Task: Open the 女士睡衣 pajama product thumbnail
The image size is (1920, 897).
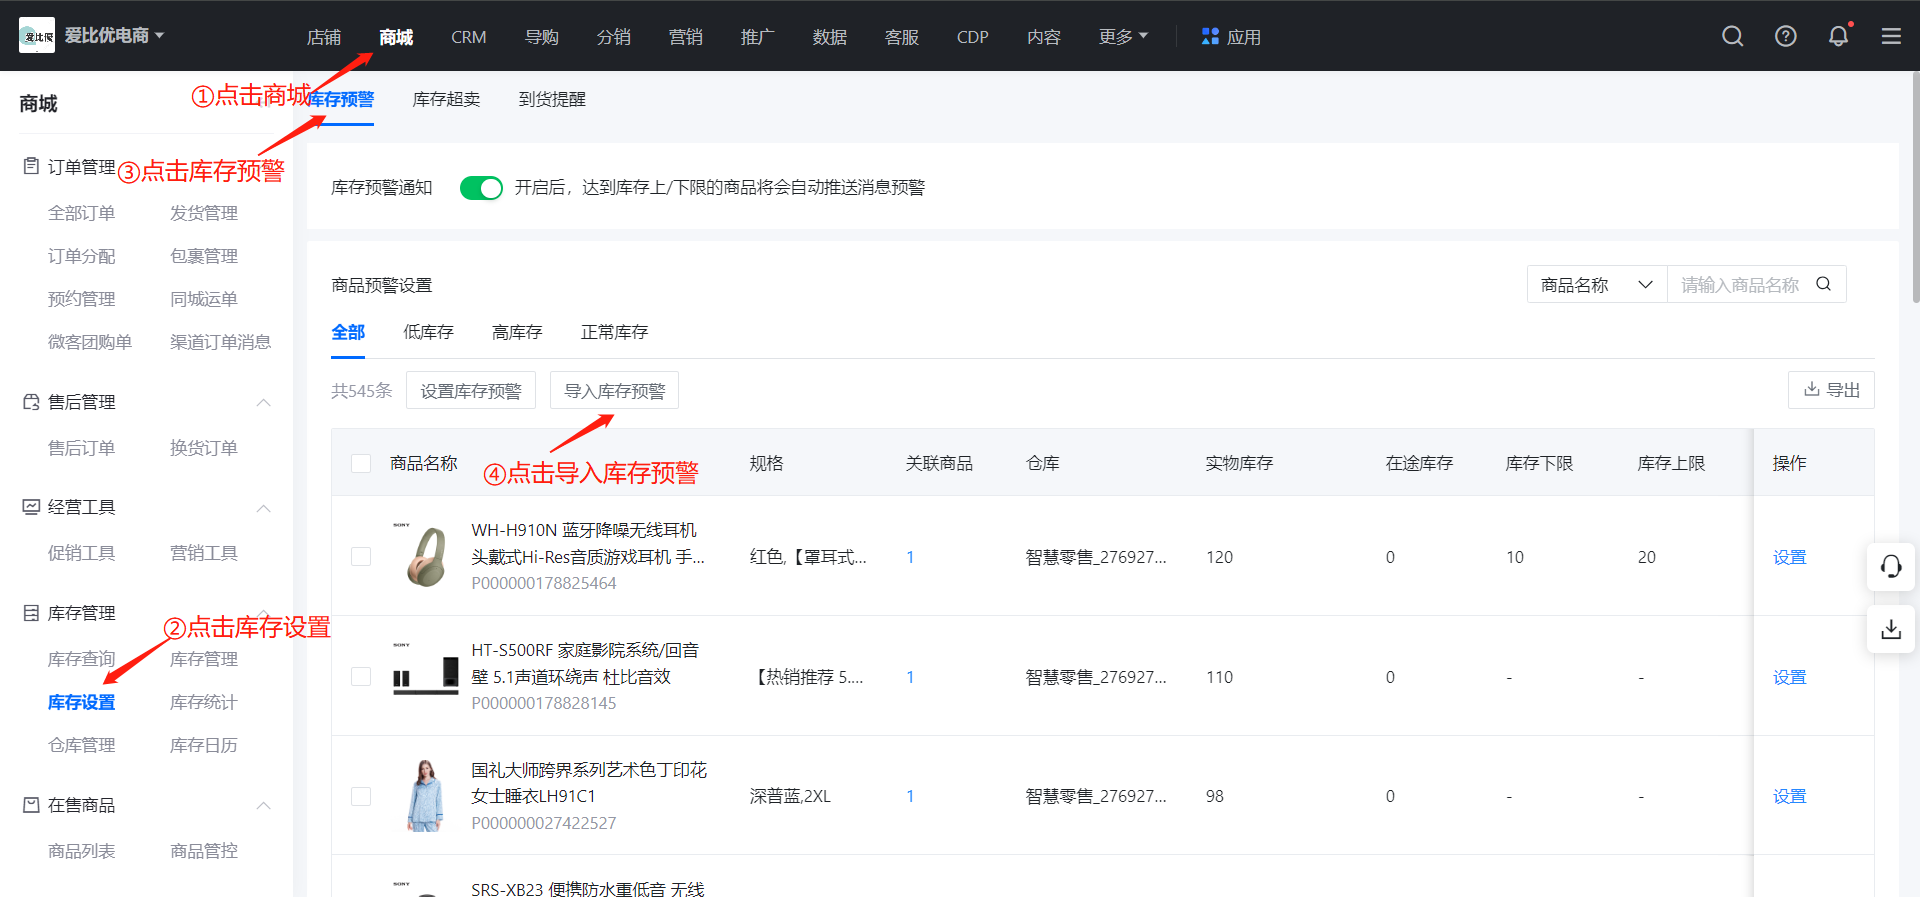Action: click(x=426, y=796)
